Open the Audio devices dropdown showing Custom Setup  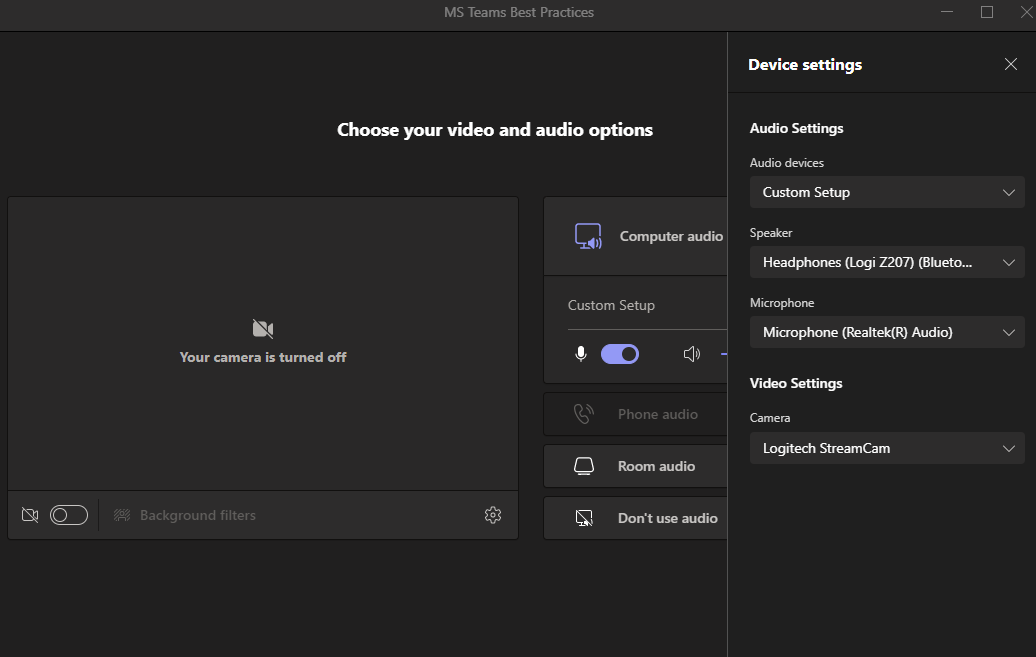(x=887, y=192)
